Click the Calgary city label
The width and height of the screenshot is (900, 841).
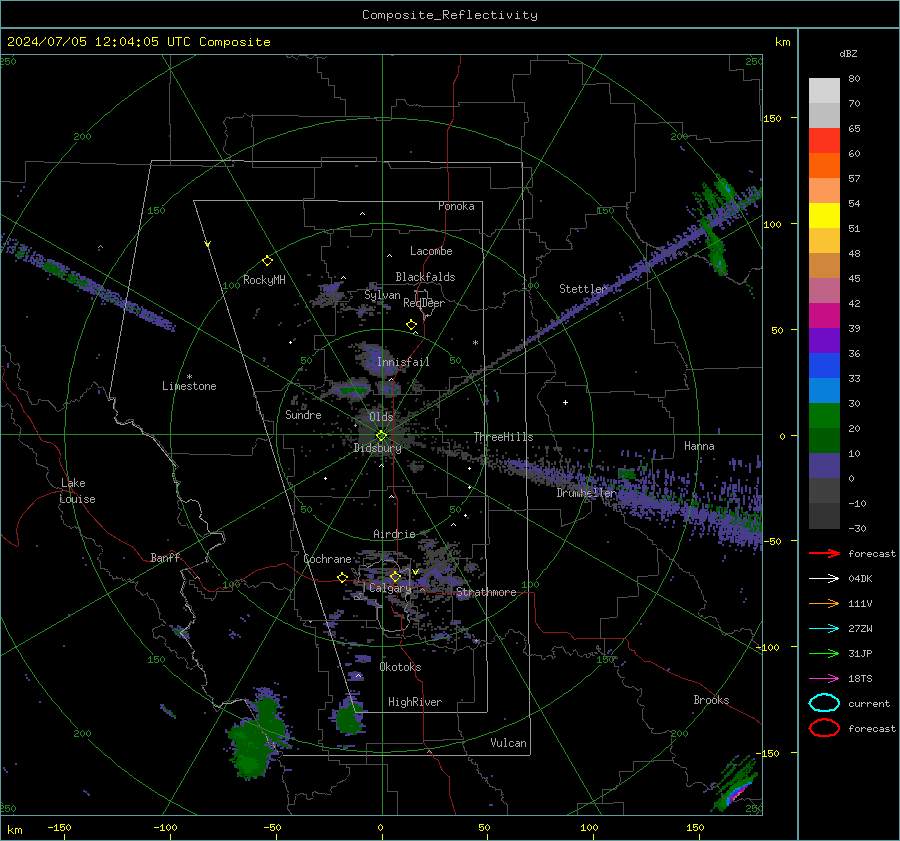coord(390,588)
